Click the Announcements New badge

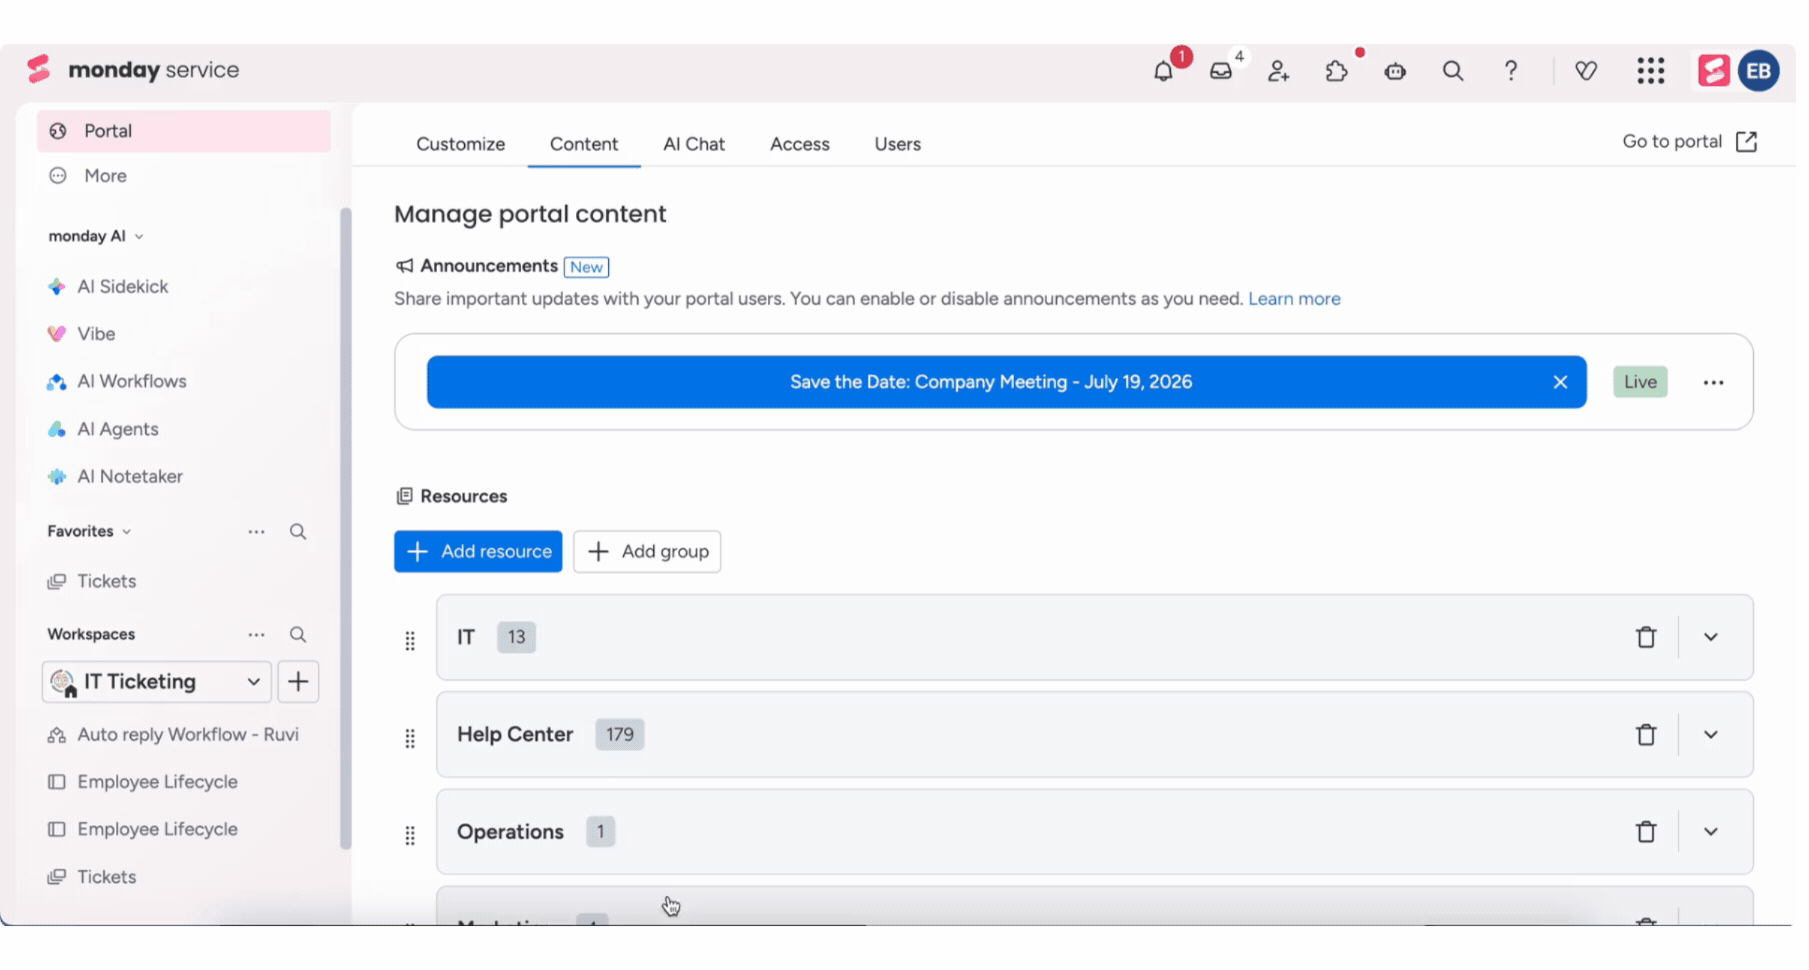click(586, 267)
